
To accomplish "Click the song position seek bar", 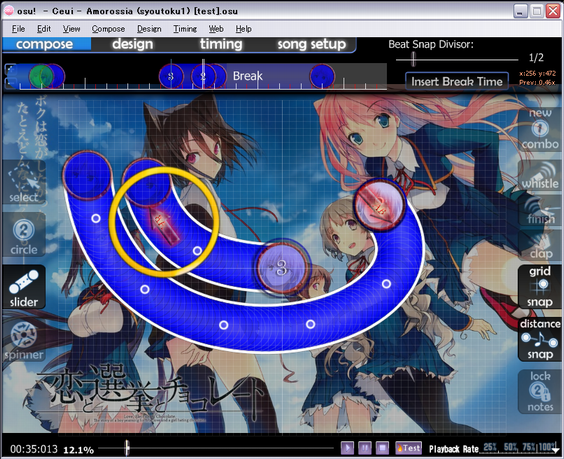I will [216, 448].
